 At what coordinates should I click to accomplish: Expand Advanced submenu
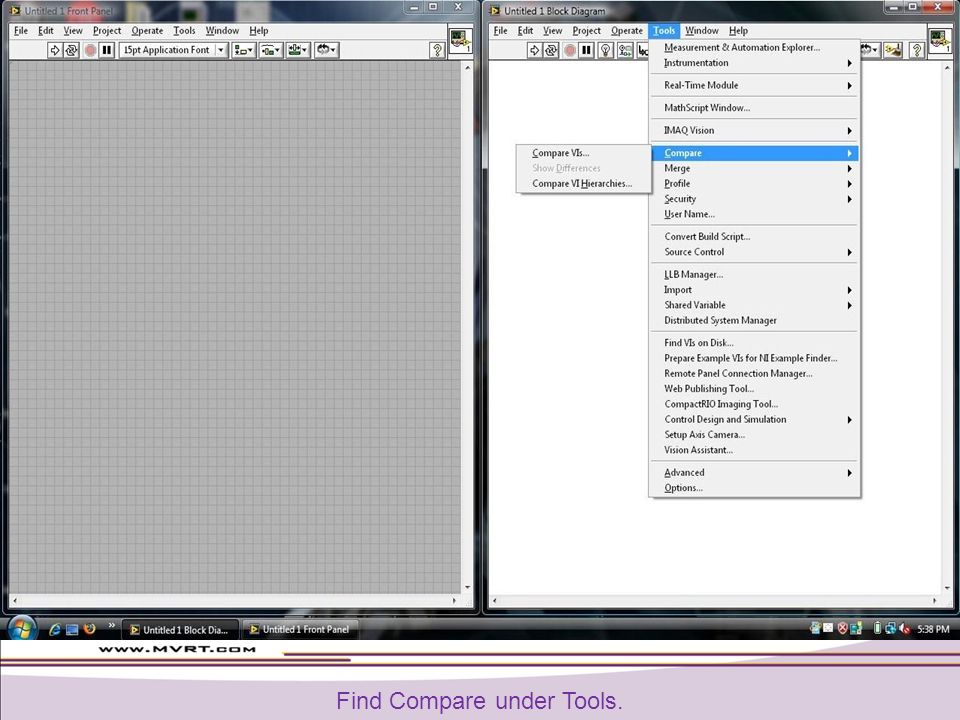754,473
